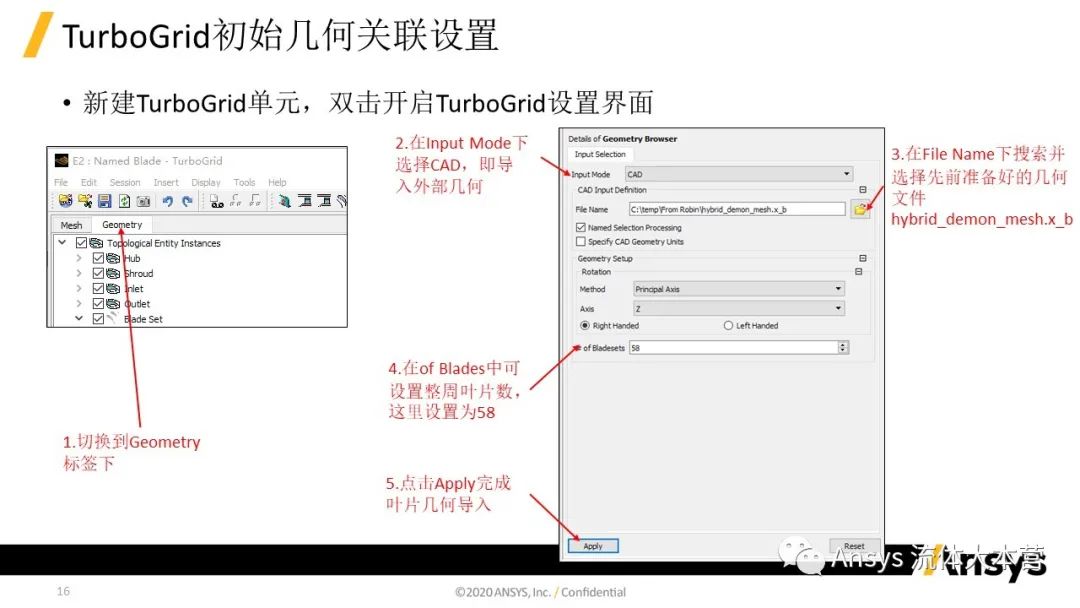Click the # of Bladesets value field
The width and height of the screenshot is (1080, 608).
tap(733, 348)
